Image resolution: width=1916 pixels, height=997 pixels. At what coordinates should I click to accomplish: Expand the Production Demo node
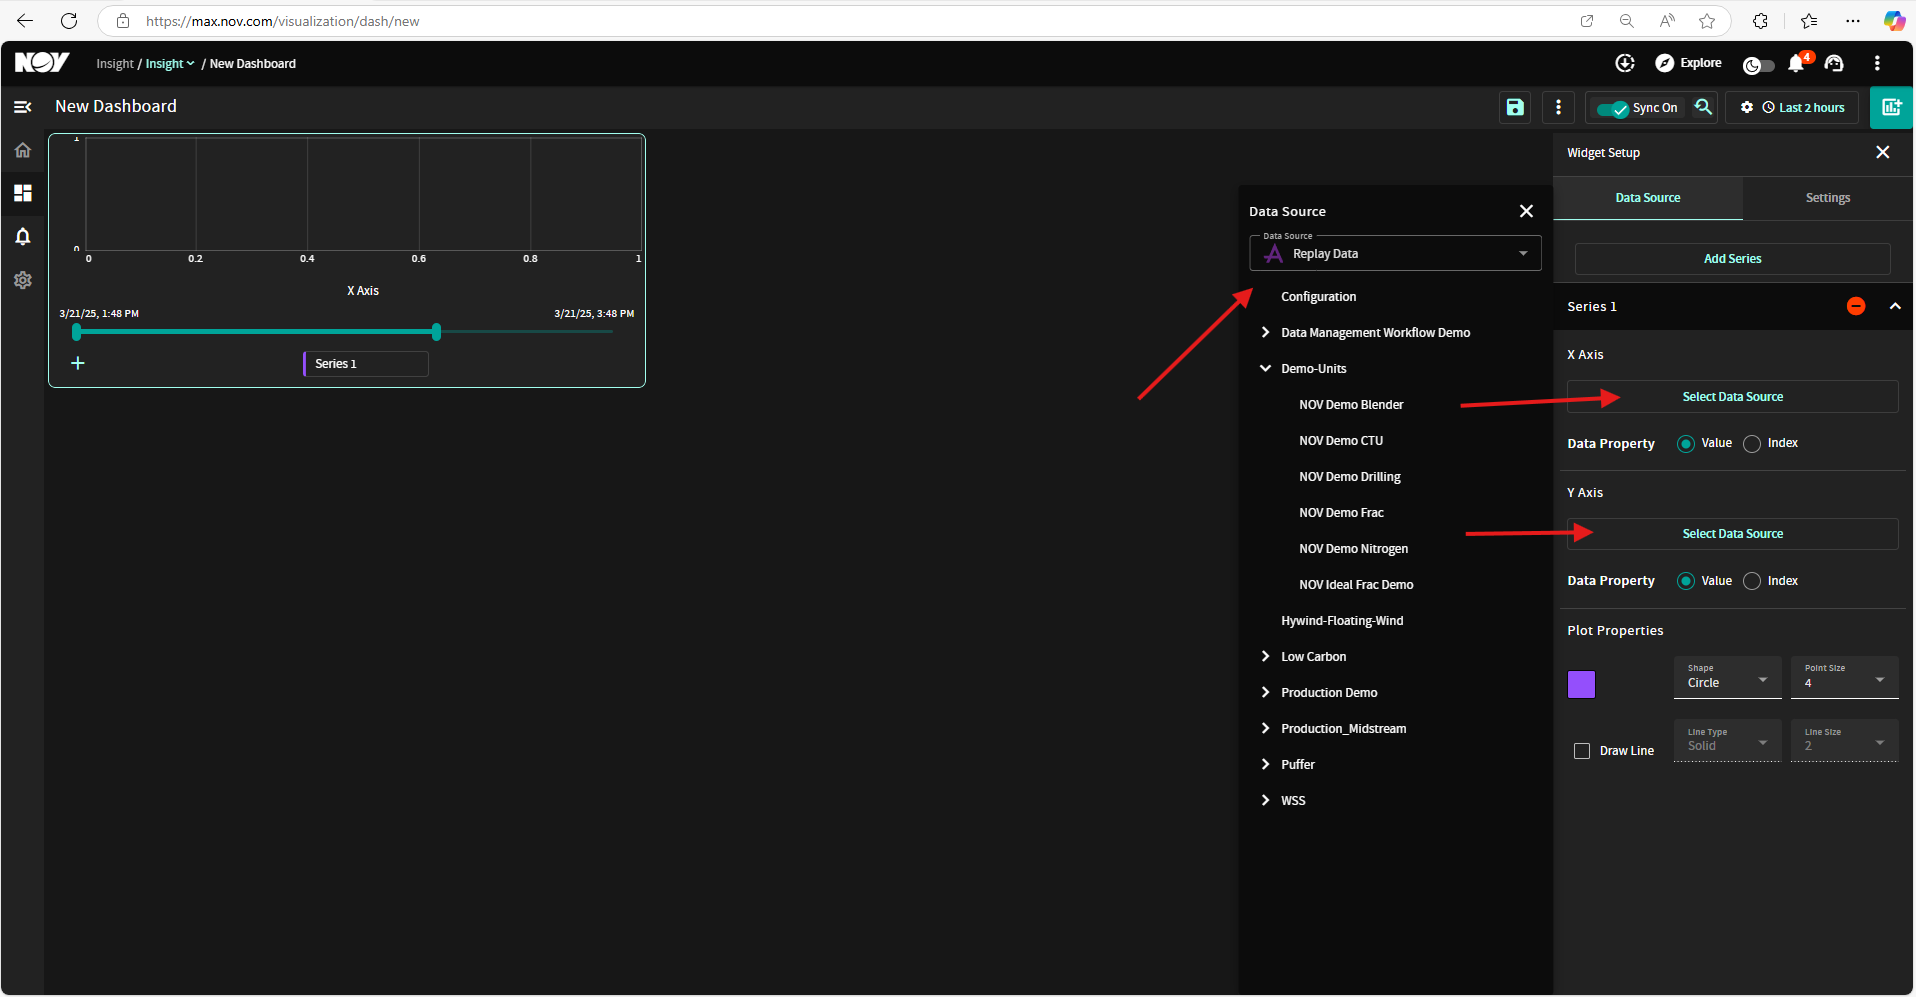point(1266,692)
